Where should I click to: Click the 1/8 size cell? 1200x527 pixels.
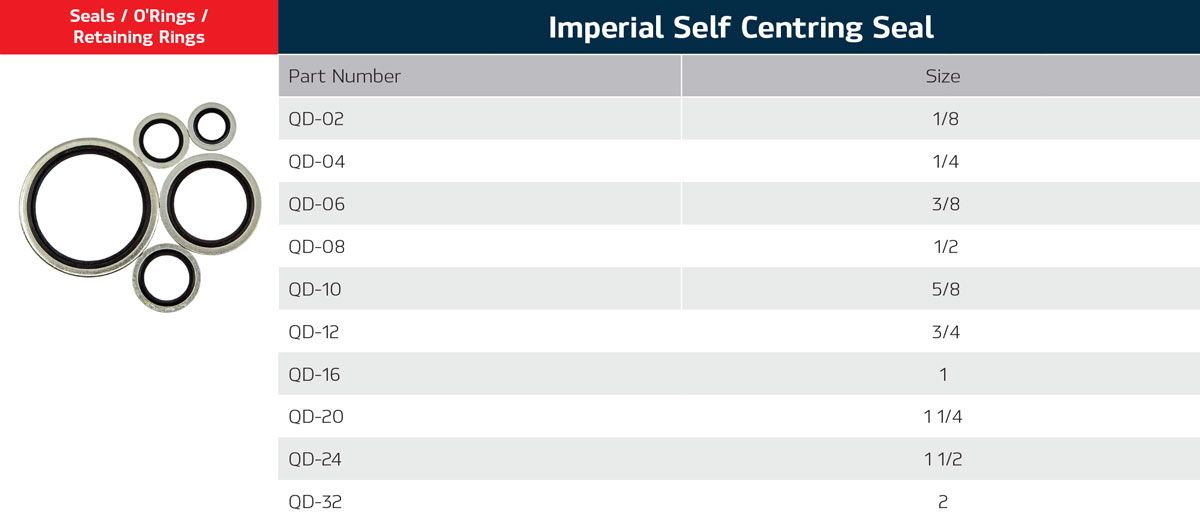click(943, 119)
